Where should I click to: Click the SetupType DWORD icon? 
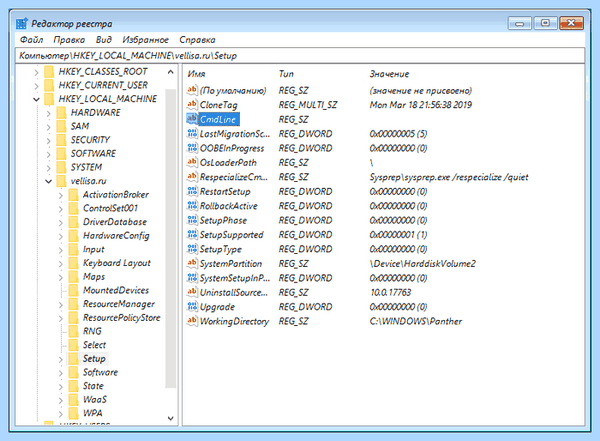click(192, 249)
